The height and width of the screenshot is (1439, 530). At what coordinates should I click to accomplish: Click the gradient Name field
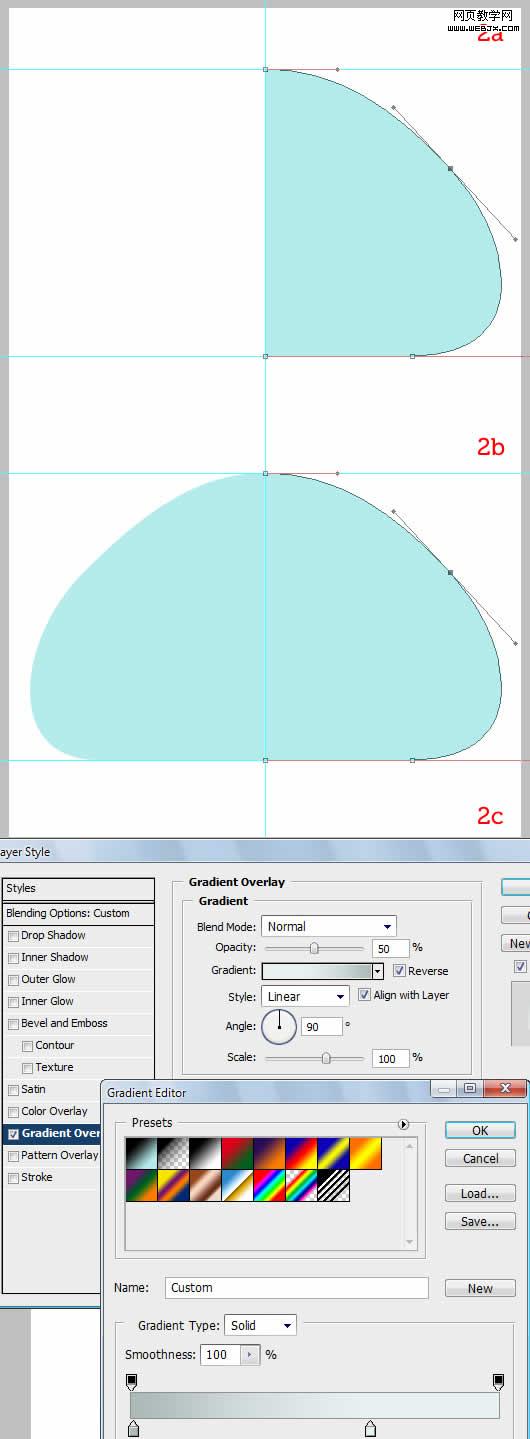(x=297, y=1288)
